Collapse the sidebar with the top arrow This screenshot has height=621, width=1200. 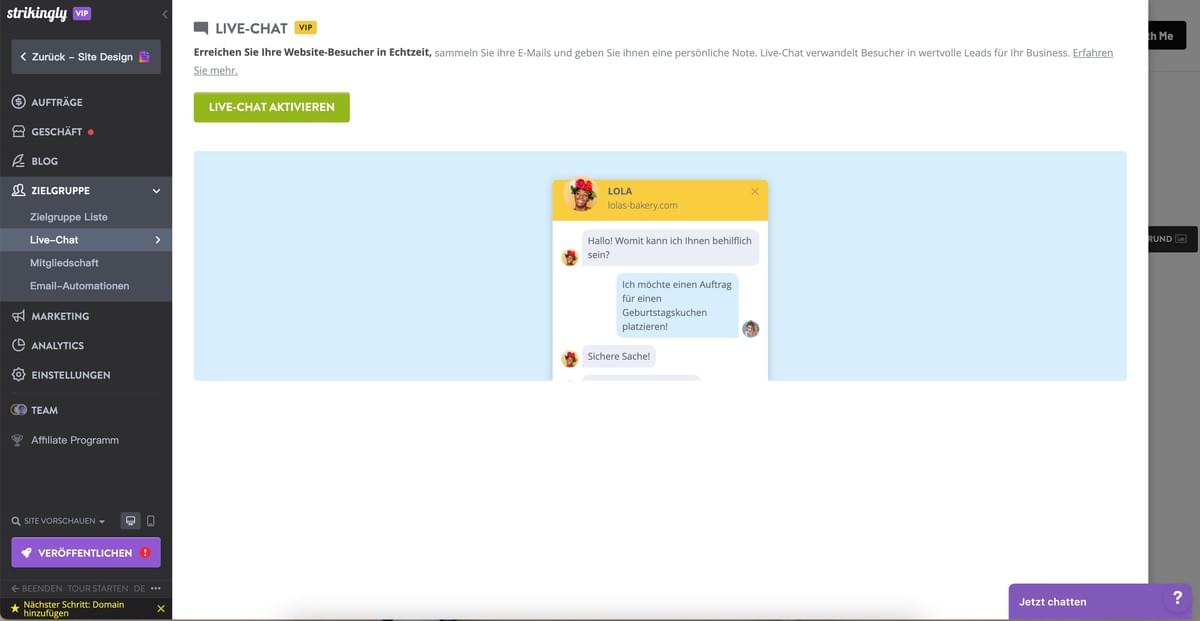pyautogui.click(x=165, y=14)
